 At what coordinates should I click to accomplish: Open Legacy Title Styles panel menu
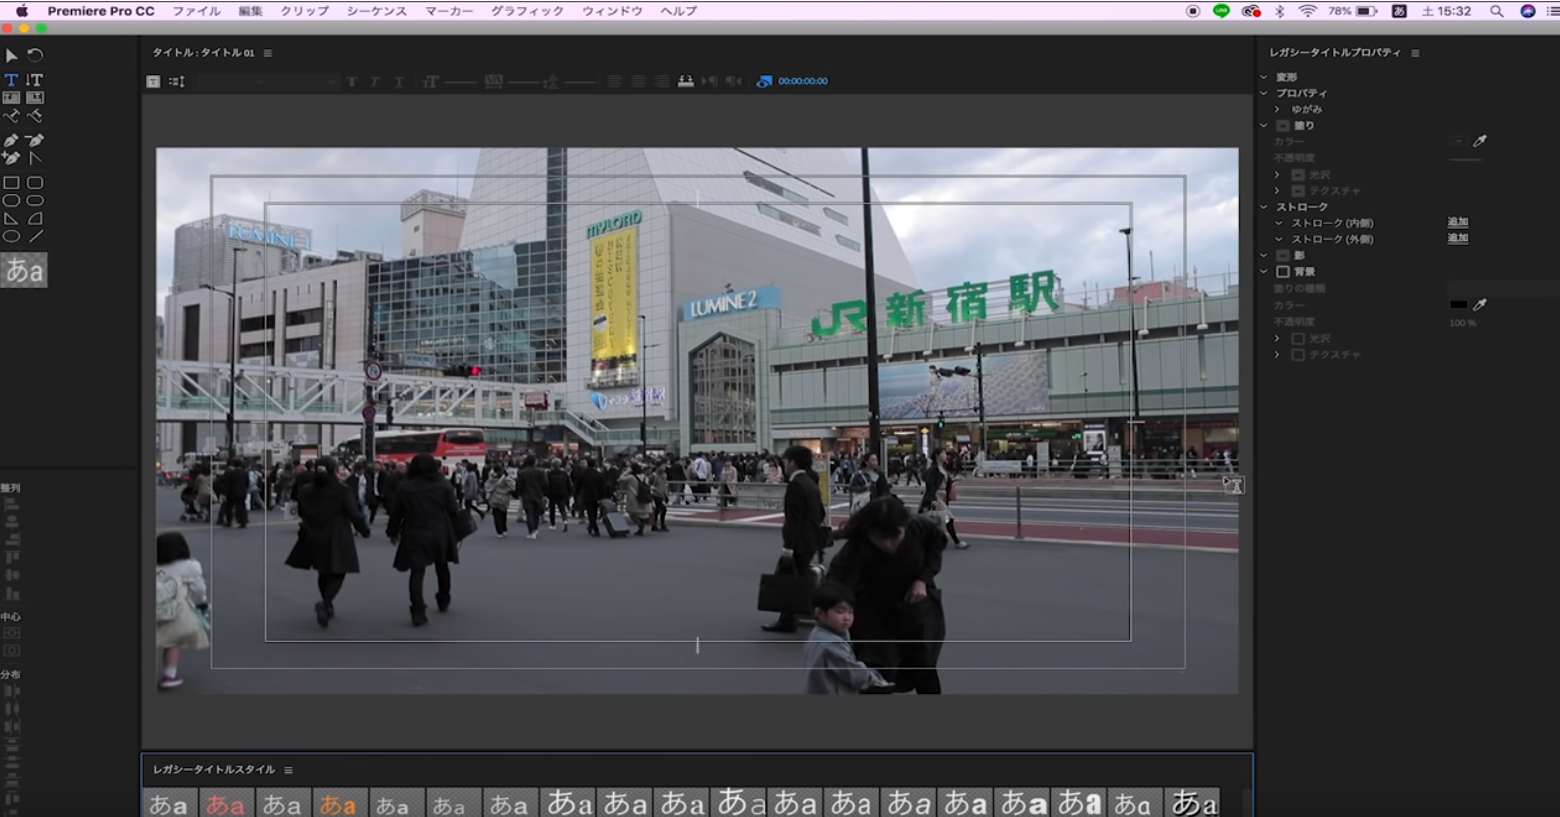(288, 770)
